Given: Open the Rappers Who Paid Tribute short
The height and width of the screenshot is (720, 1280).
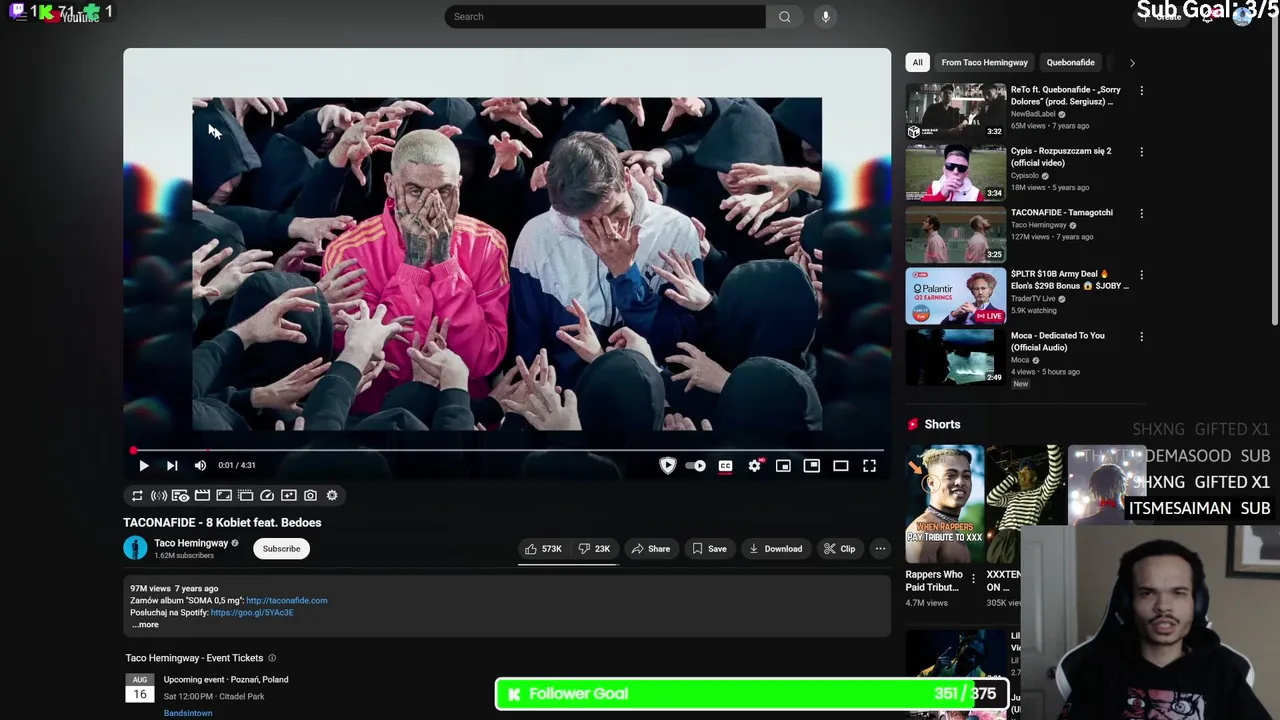Looking at the screenshot, I should (x=945, y=504).
